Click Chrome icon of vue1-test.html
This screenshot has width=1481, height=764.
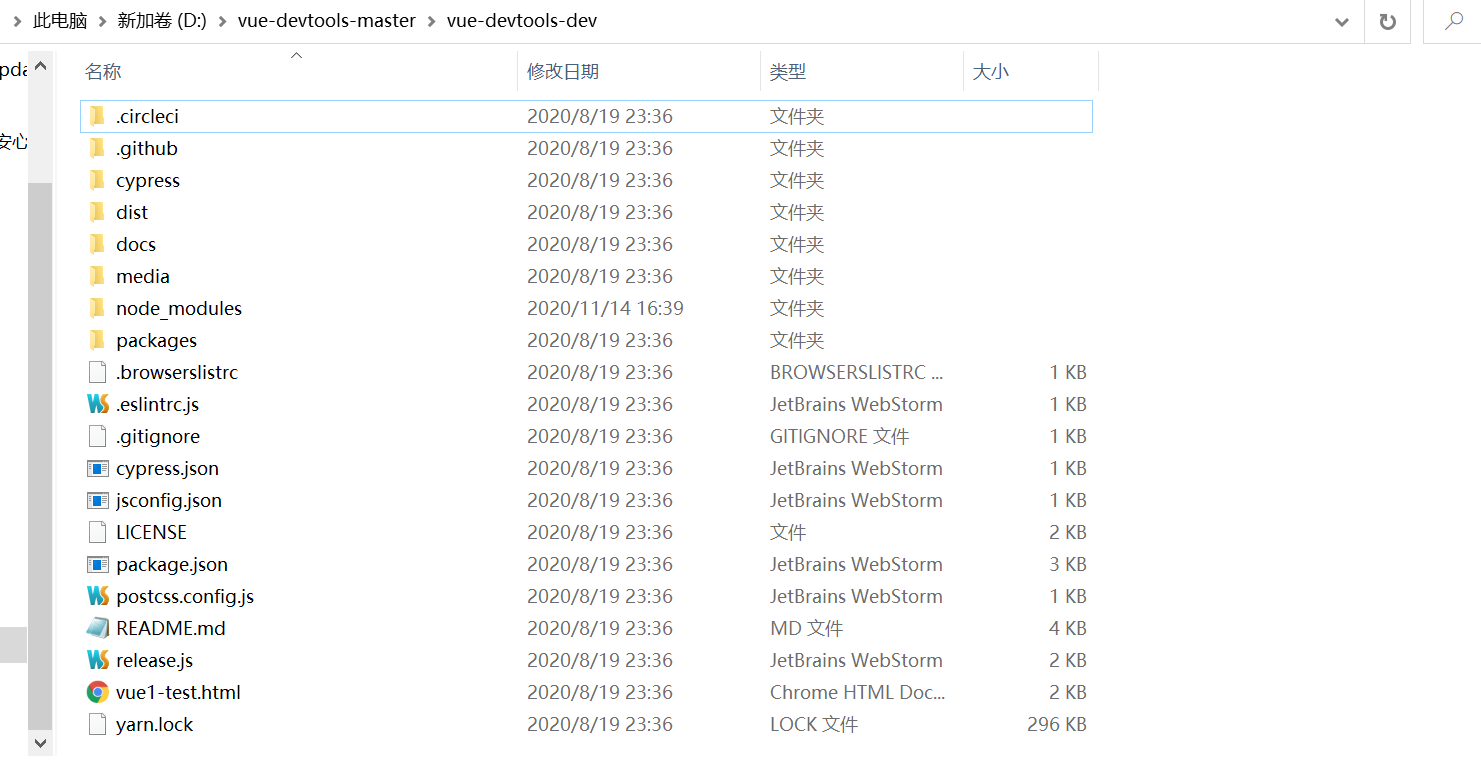(97, 692)
